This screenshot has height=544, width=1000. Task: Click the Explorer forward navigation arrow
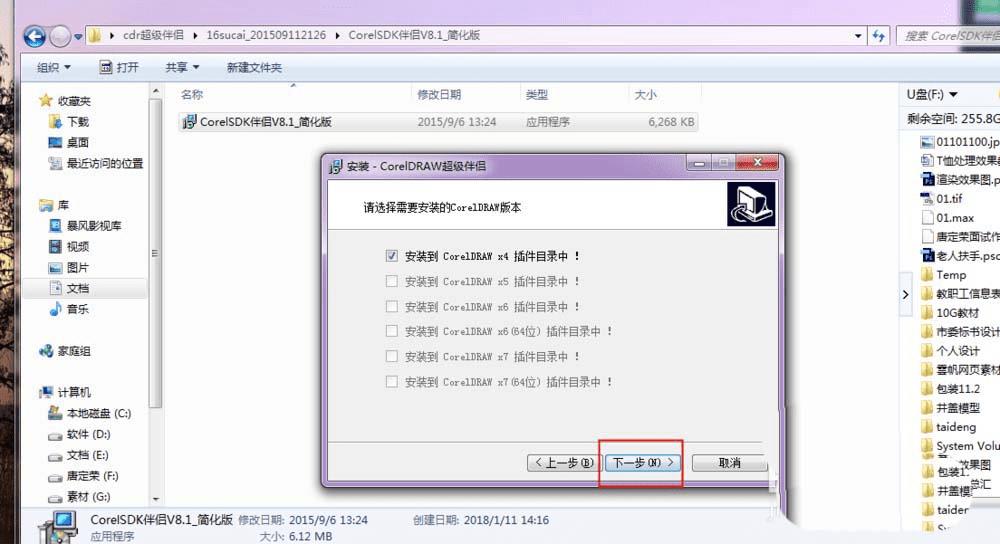pyautogui.click(x=60, y=36)
